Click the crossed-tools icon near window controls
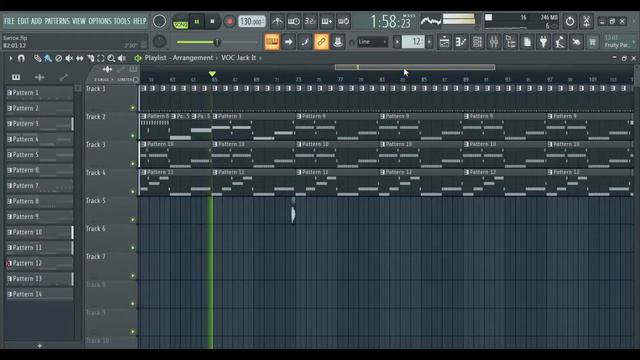The width and height of the screenshot is (640, 360). [587, 21]
